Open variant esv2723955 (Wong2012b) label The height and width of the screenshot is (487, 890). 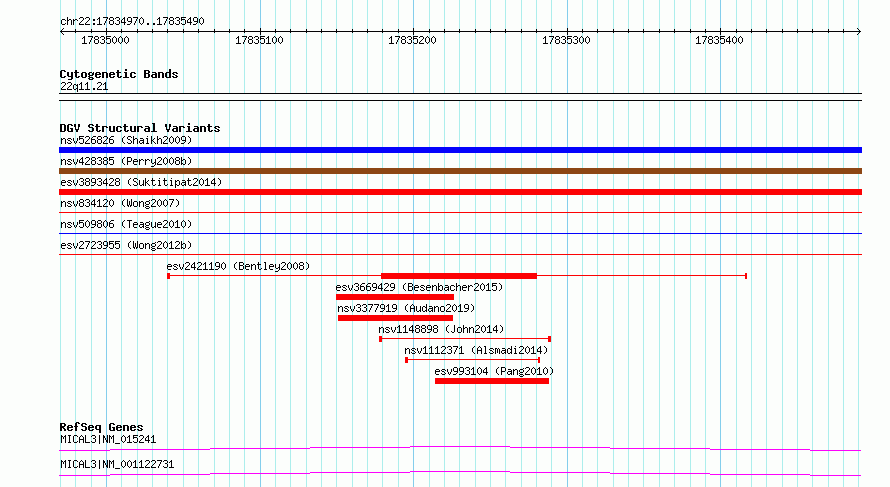click(126, 245)
